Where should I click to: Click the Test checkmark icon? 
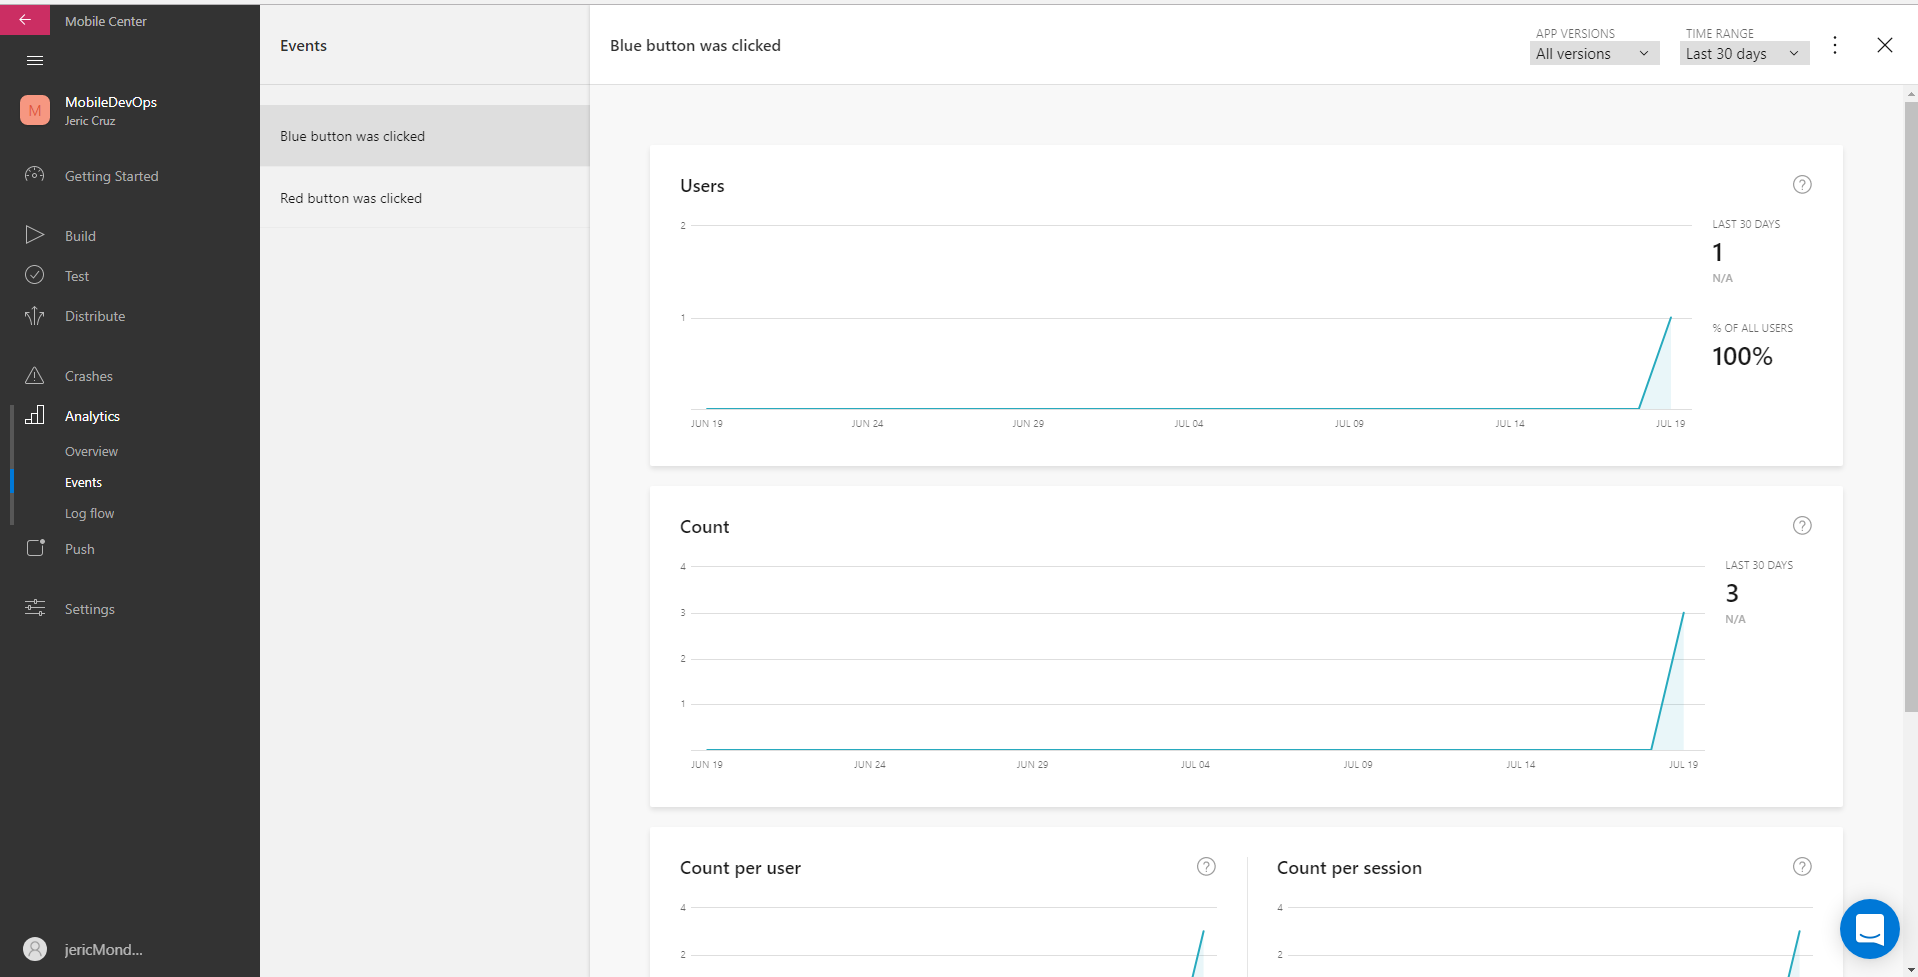tap(35, 275)
